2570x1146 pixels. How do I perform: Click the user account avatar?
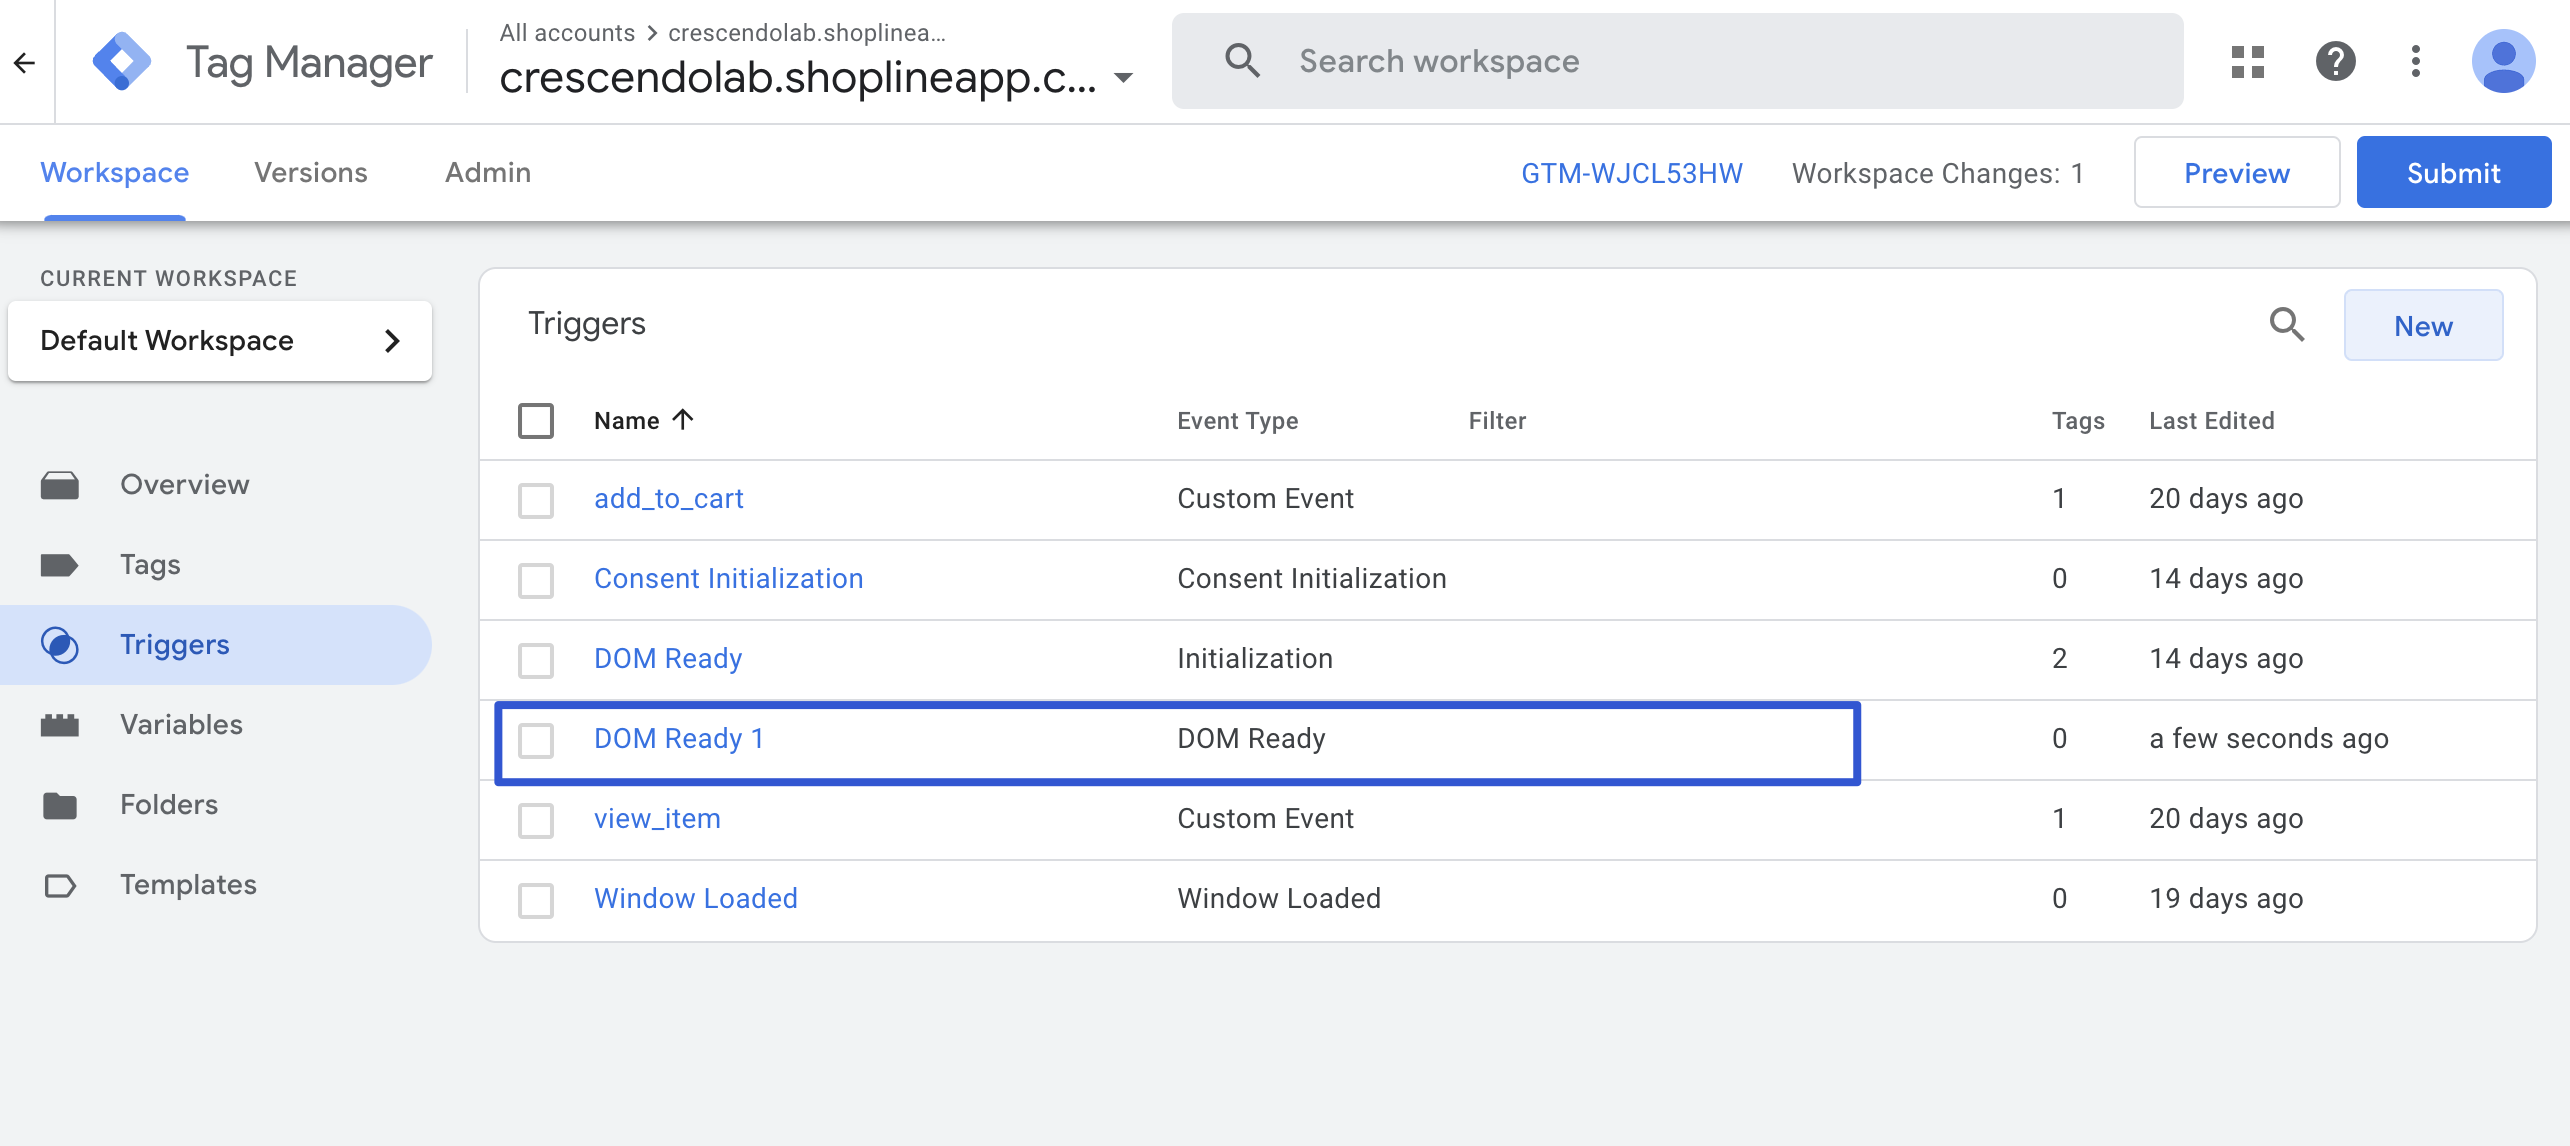(2502, 62)
